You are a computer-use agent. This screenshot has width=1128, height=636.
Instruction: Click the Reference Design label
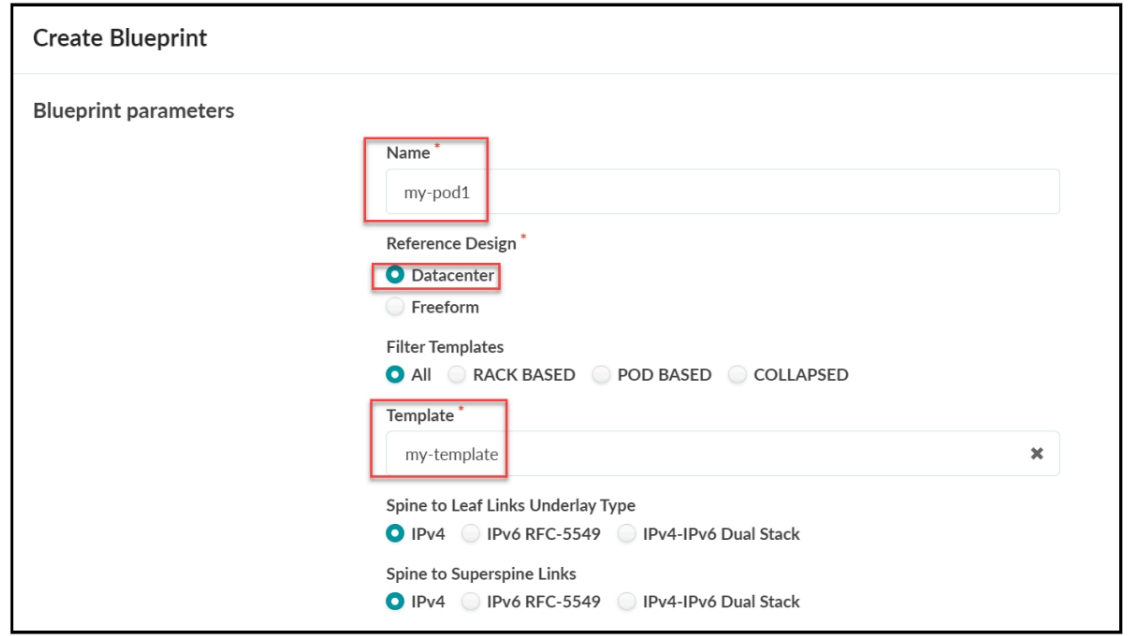451,243
